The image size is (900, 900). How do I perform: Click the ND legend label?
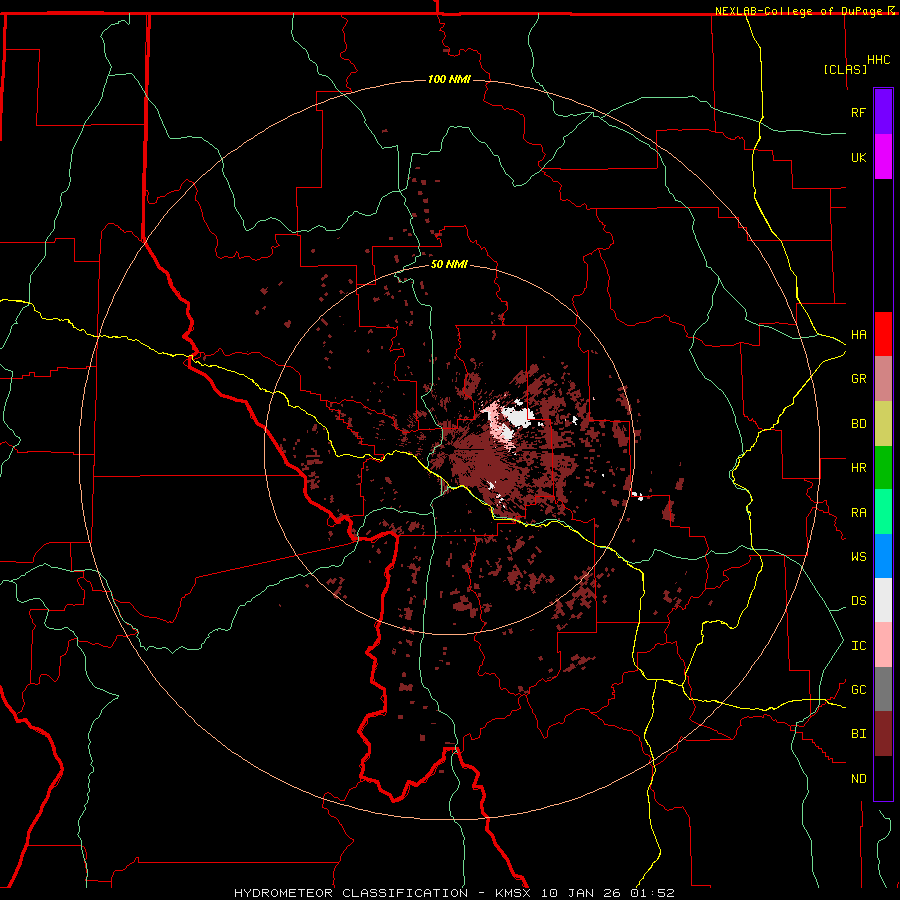click(x=858, y=779)
